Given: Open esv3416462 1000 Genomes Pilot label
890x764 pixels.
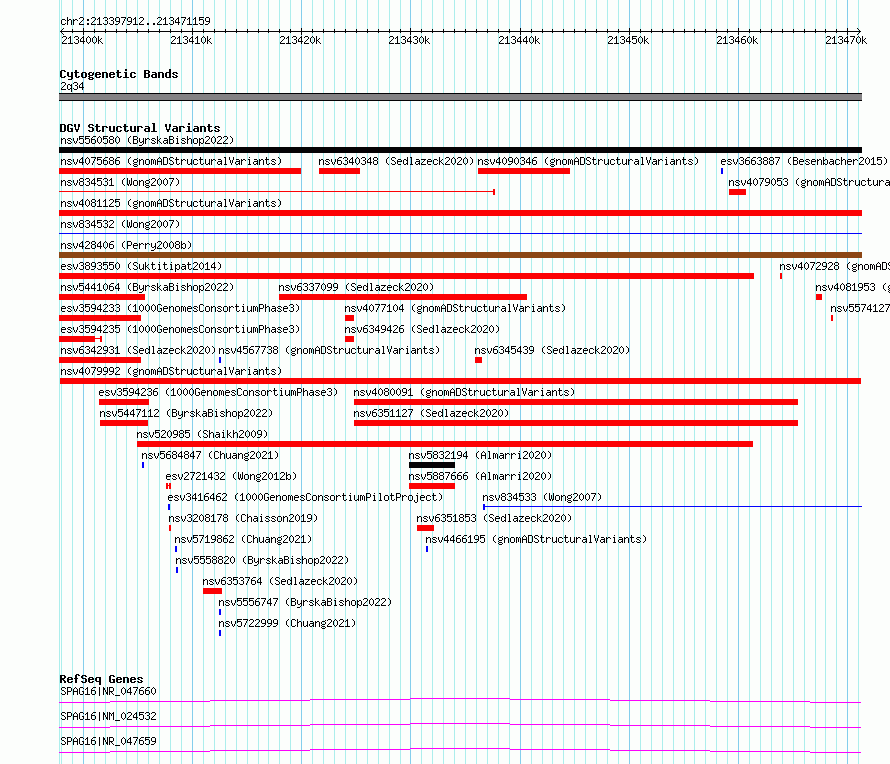Looking at the screenshot, I should [x=305, y=497].
